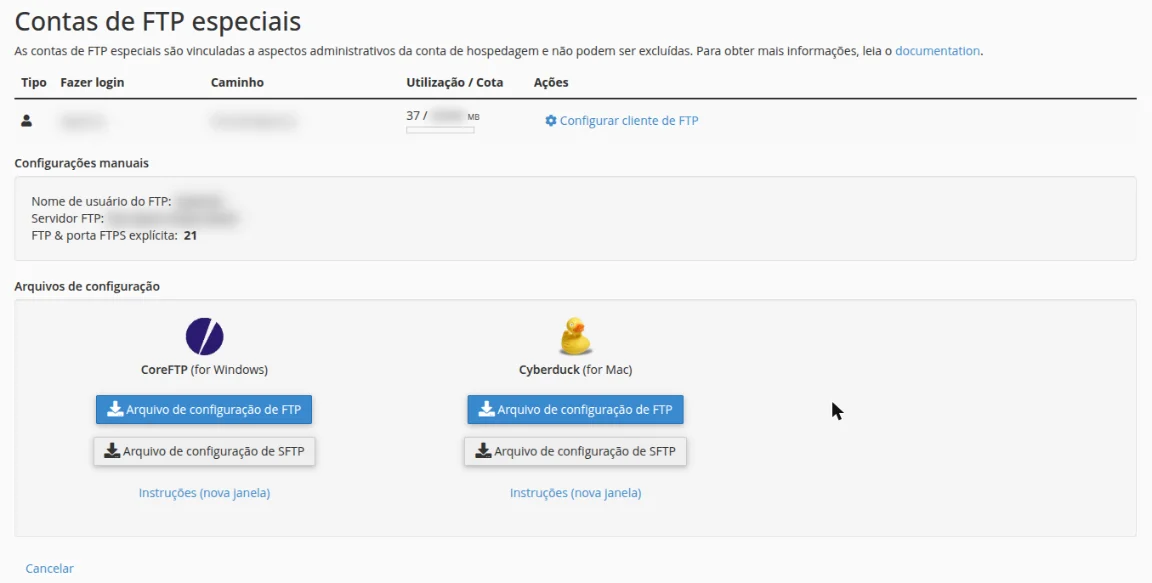Open CoreFTP Instruções (nova janela) link
1152x583 pixels.
tap(204, 493)
